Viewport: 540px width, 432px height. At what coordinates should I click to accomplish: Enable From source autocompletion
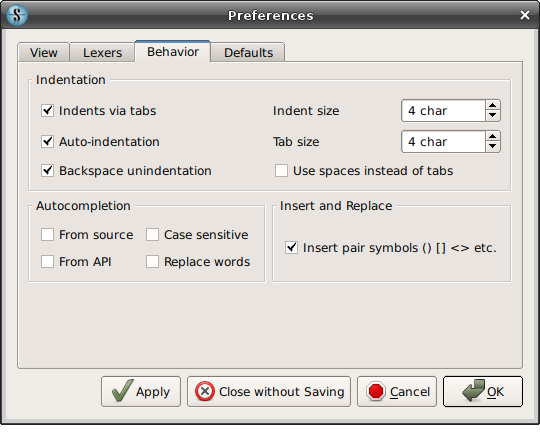(x=48, y=235)
